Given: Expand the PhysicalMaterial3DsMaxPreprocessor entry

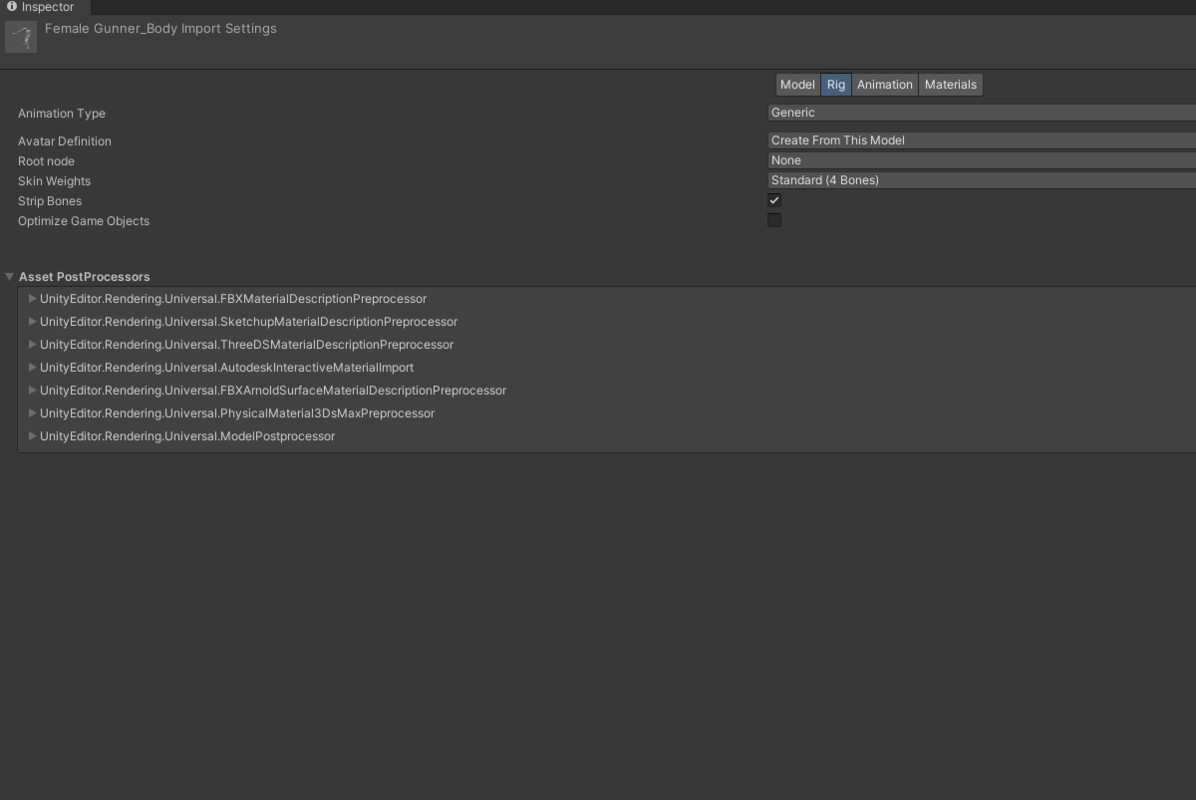Looking at the screenshot, I should pos(33,414).
